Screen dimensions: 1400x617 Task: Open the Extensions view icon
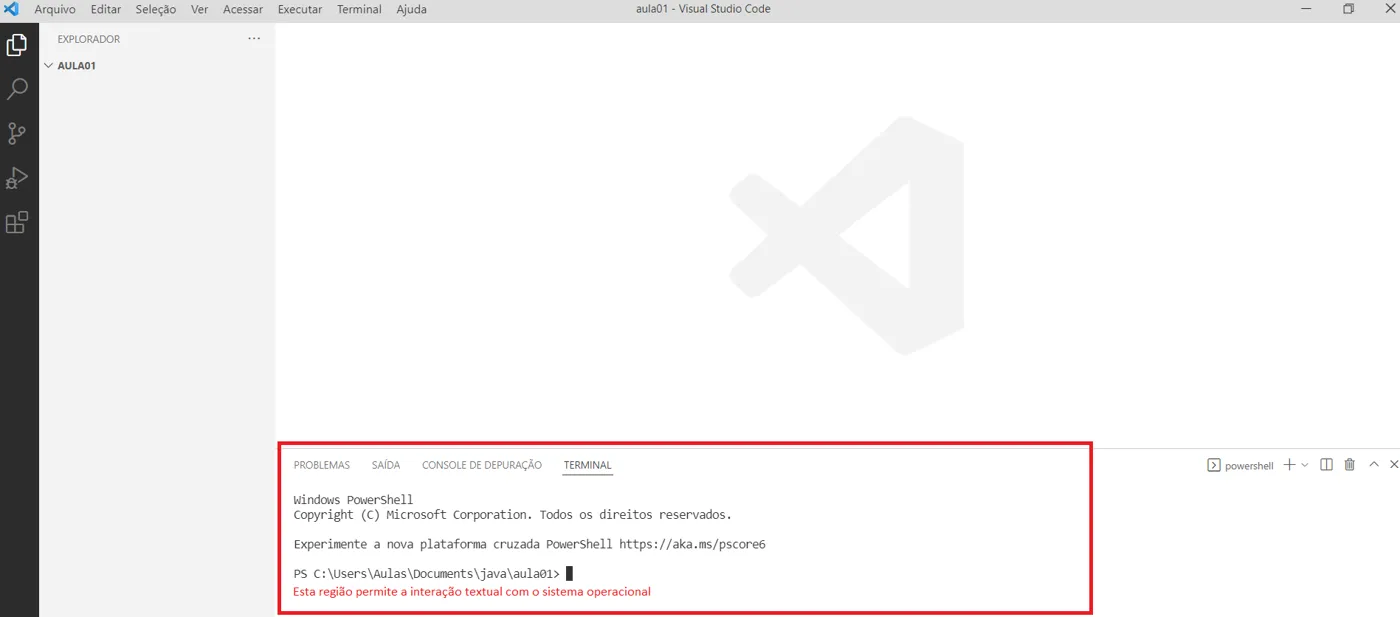tap(17, 222)
